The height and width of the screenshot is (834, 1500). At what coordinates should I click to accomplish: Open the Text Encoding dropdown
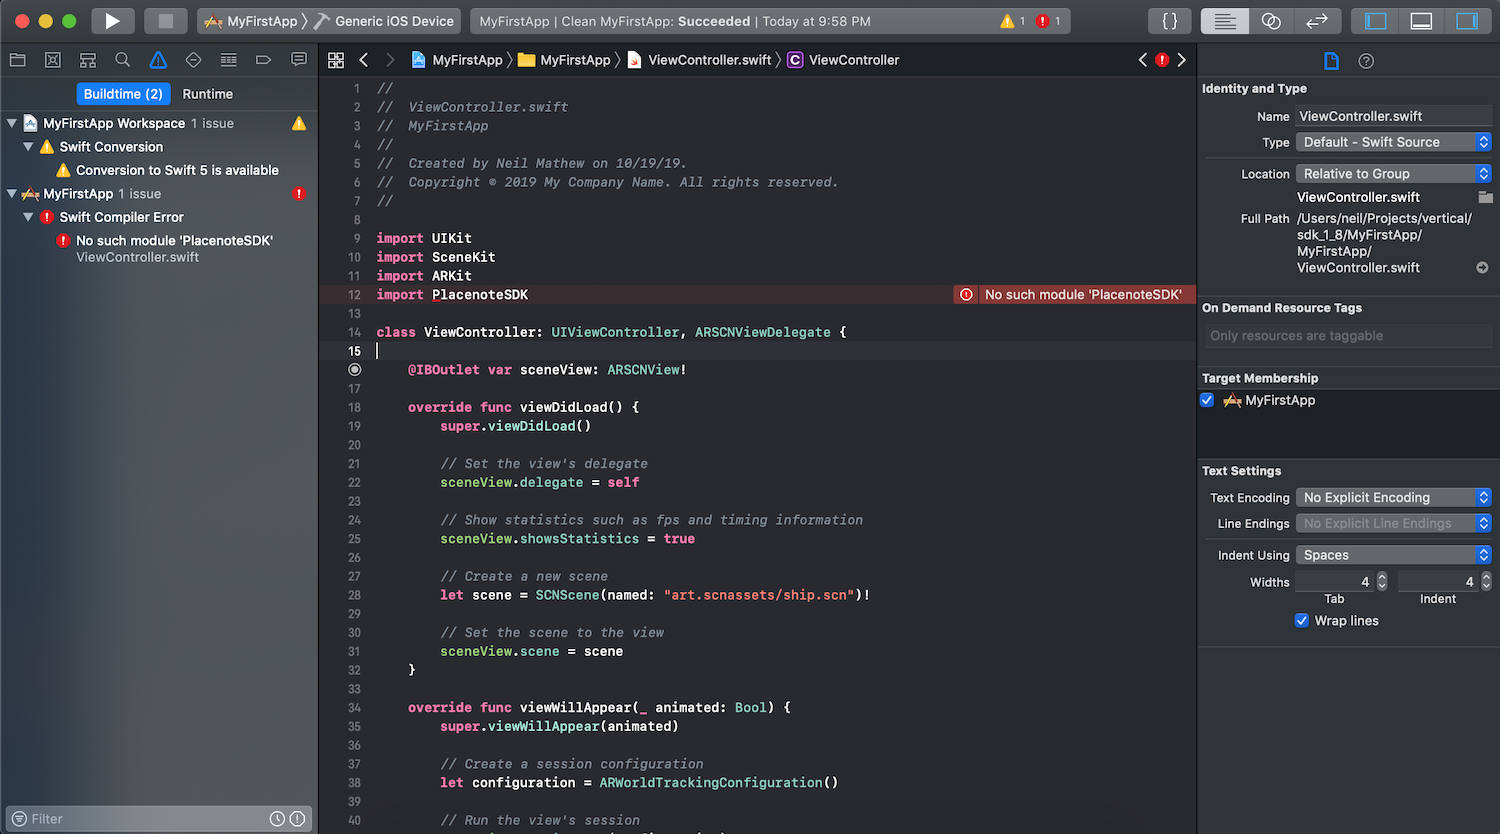point(1393,498)
